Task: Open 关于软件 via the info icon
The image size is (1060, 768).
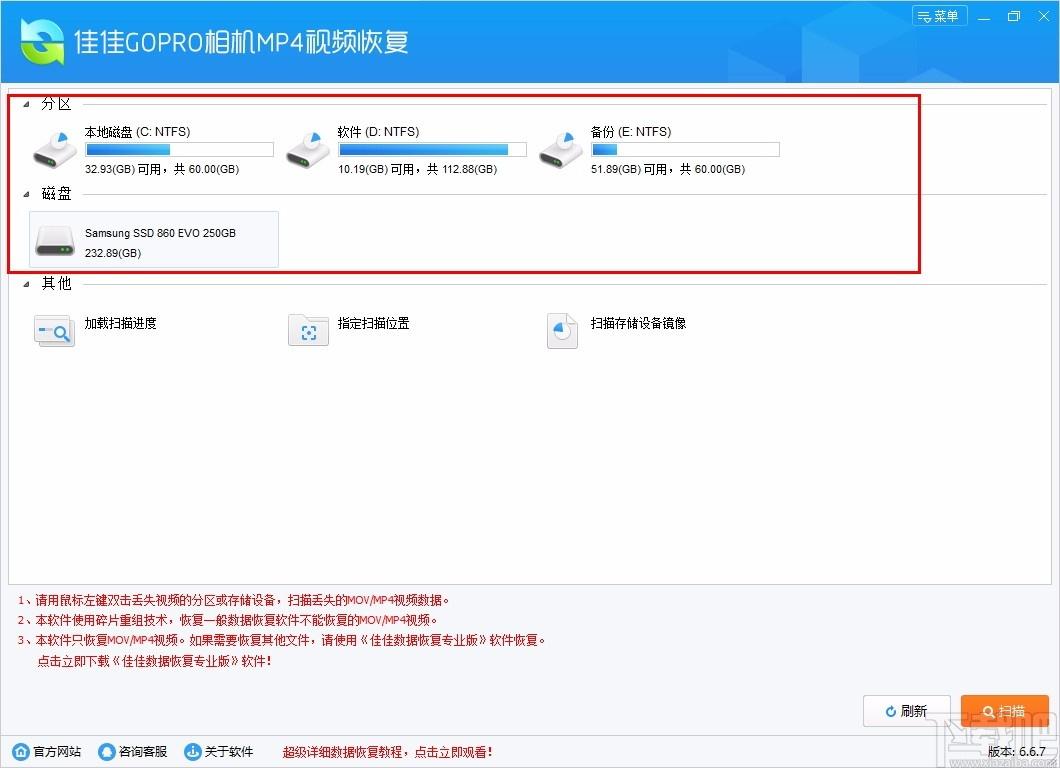Action: [x=193, y=751]
